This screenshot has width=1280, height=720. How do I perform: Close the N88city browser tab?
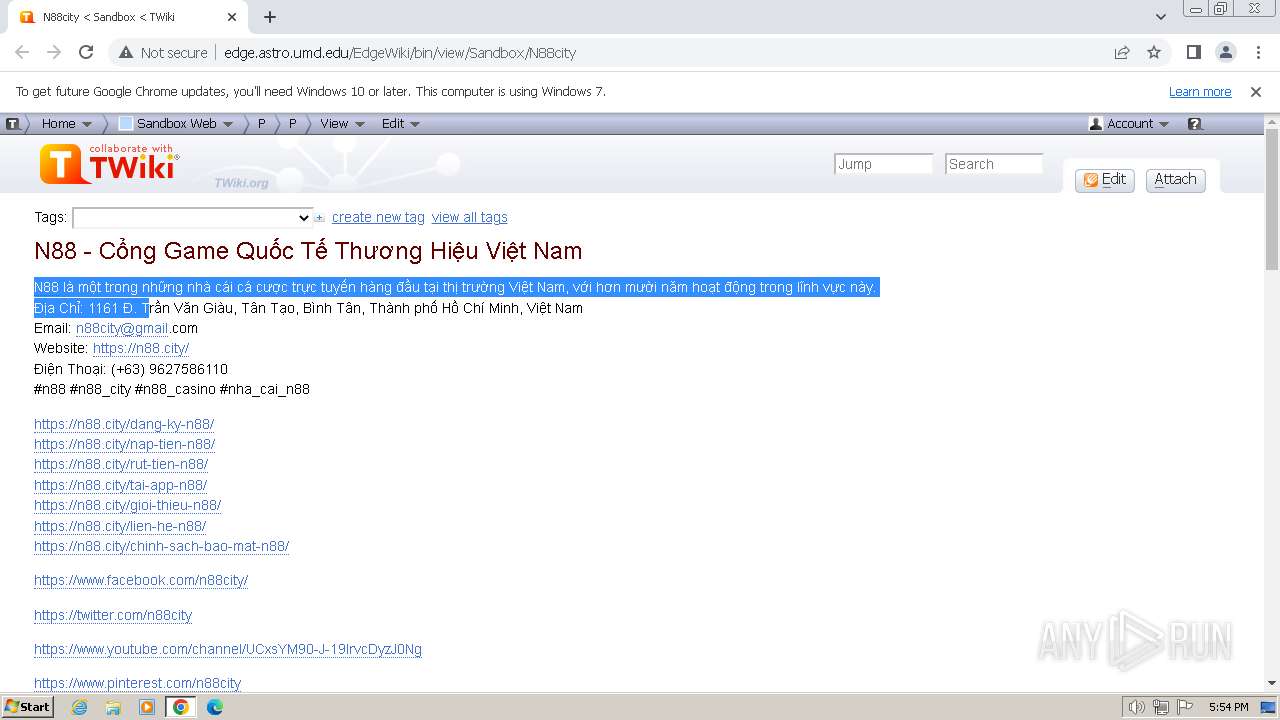(232, 17)
